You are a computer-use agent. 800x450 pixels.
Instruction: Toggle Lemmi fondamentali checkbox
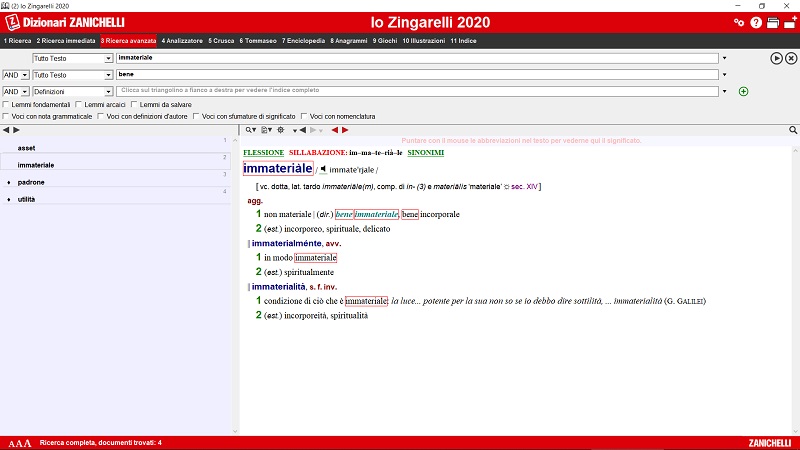tap(6, 104)
